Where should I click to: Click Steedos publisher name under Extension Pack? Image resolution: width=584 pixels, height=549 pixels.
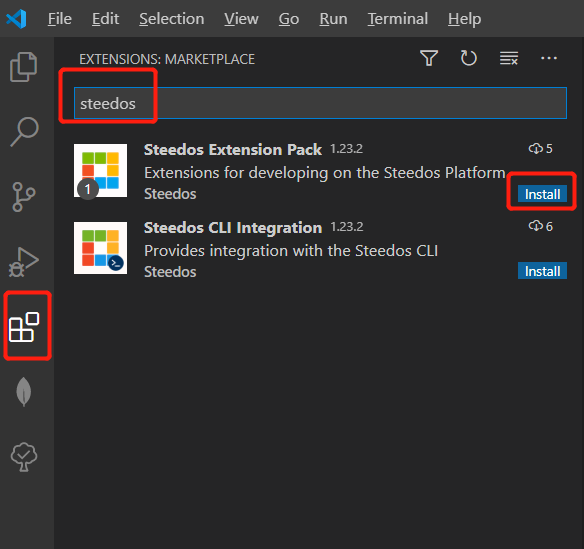coord(170,194)
